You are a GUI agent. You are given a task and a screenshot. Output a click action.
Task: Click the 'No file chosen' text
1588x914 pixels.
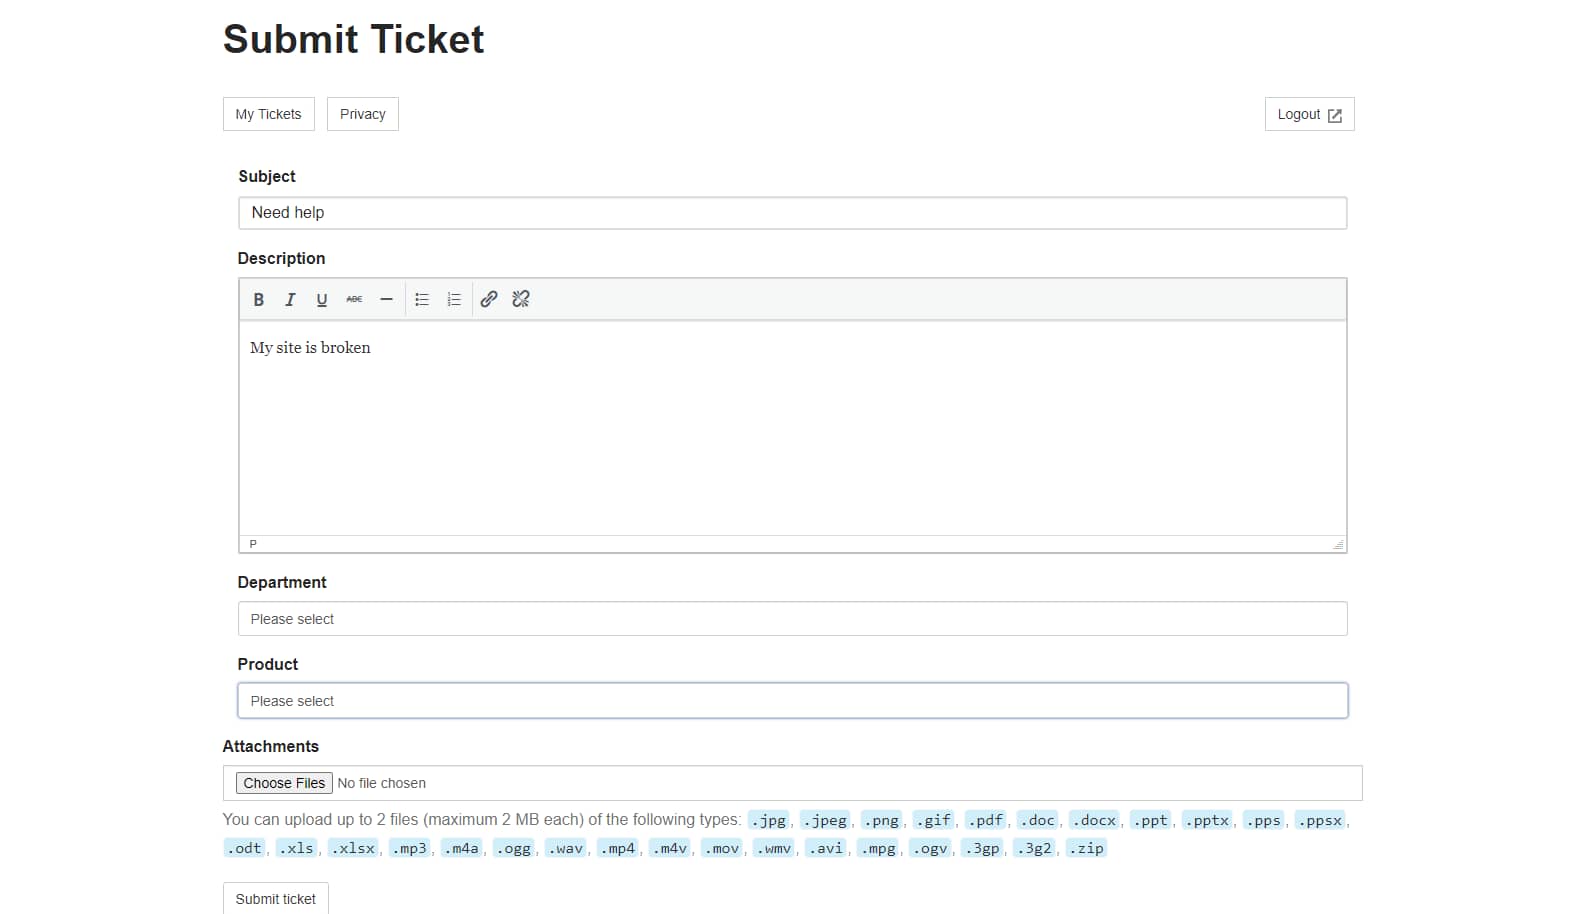point(381,783)
